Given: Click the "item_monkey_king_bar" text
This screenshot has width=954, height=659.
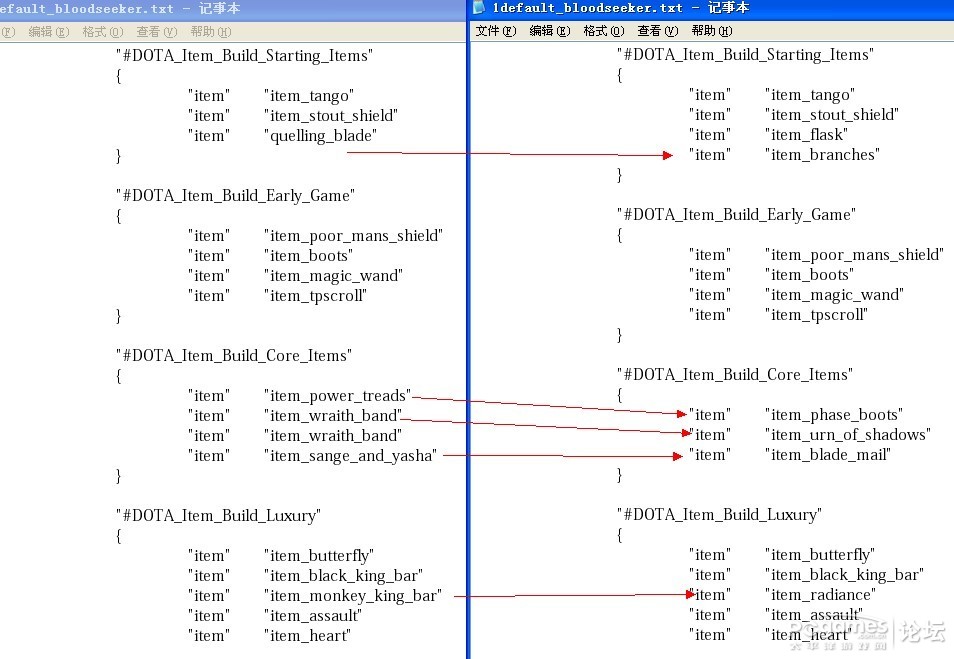Looking at the screenshot, I should 353,596.
